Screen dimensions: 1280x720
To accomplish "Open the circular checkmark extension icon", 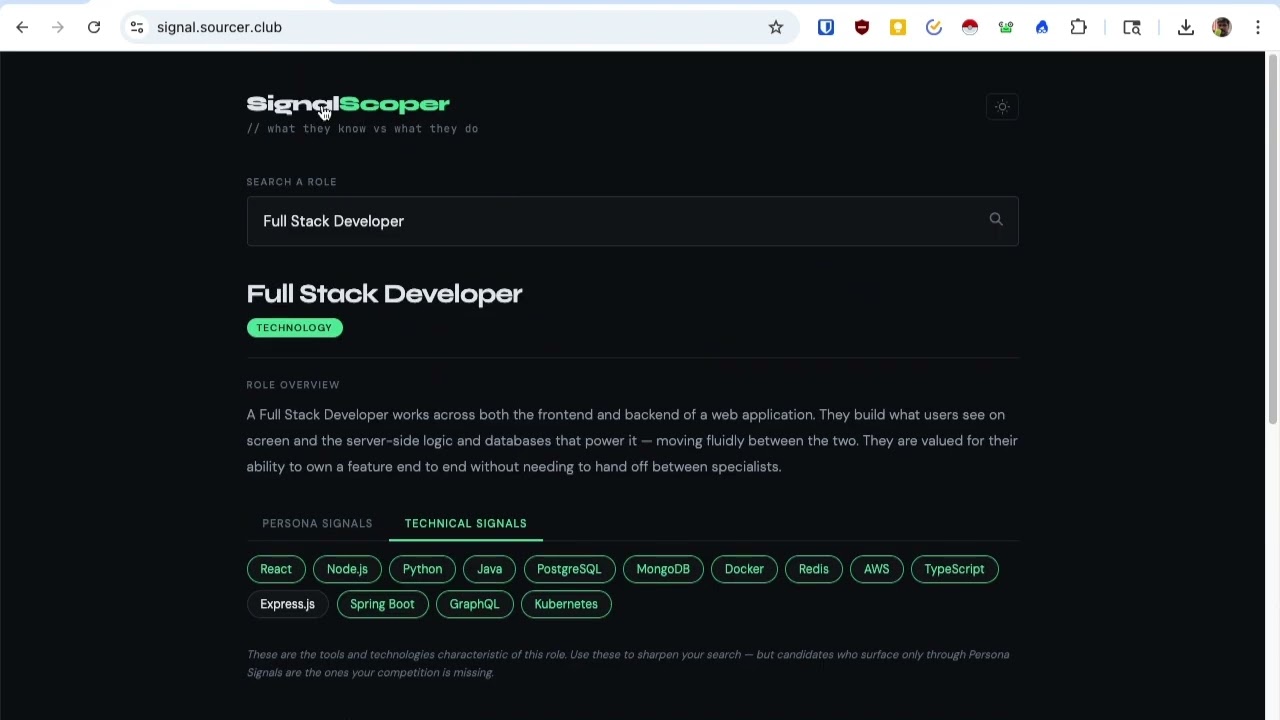I will (934, 27).
